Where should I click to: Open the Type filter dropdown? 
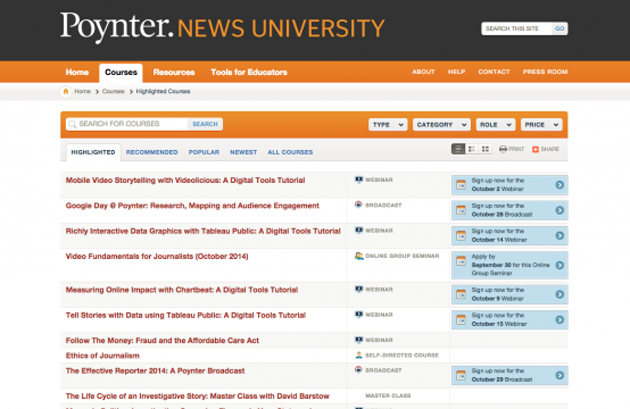(x=388, y=125)
